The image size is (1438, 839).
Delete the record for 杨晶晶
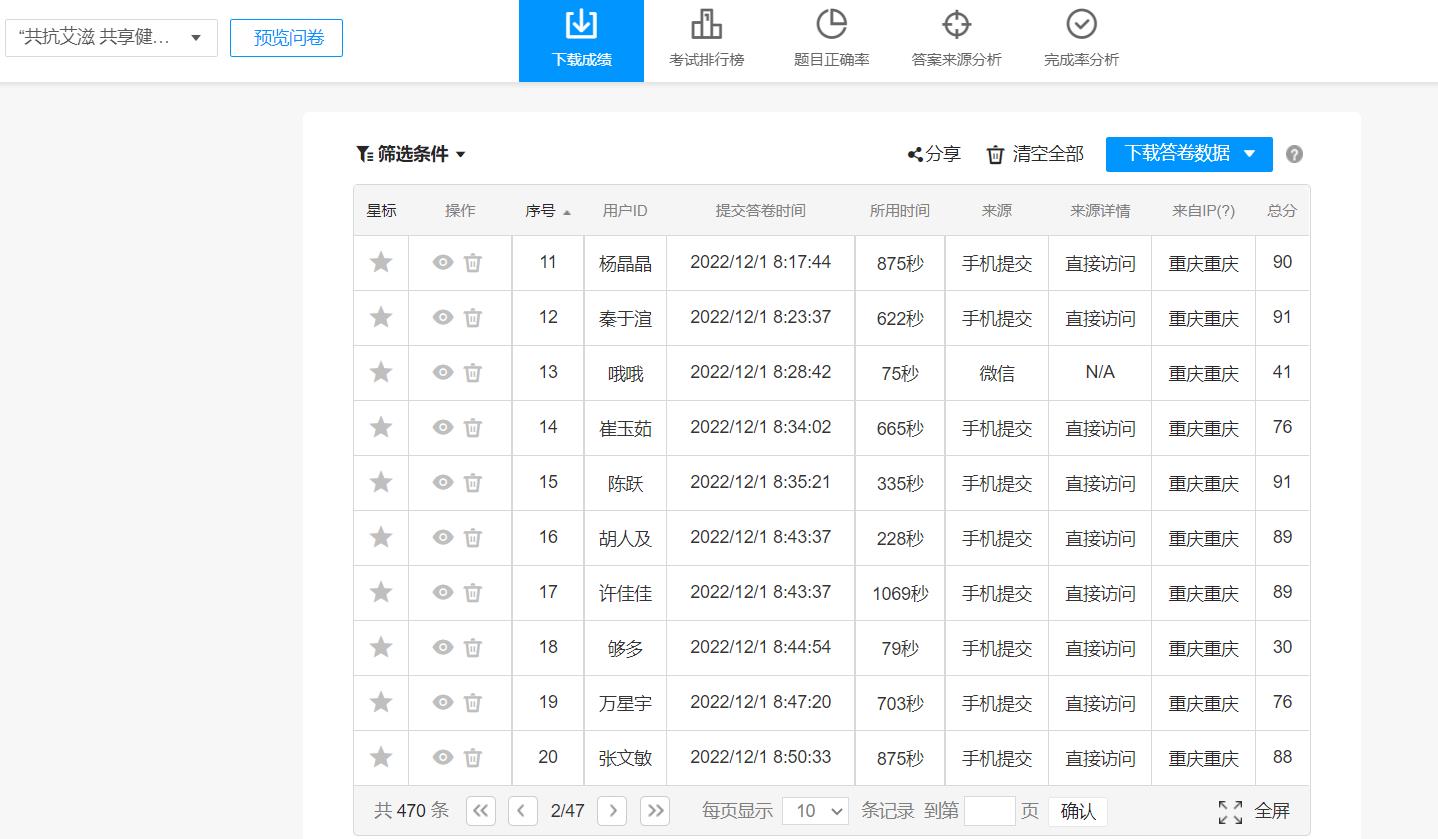point(473,263)
